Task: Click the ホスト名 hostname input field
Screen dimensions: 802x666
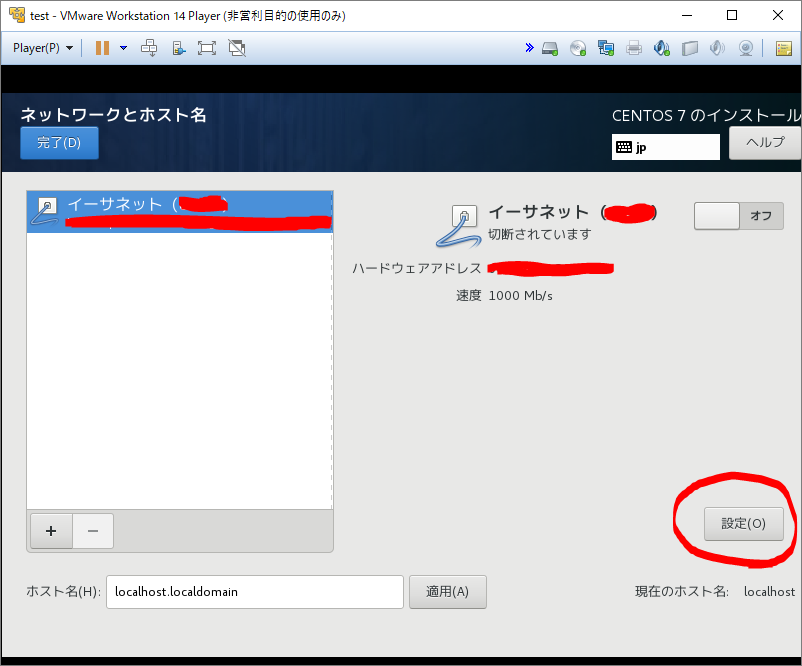Action: pos(255,592)
